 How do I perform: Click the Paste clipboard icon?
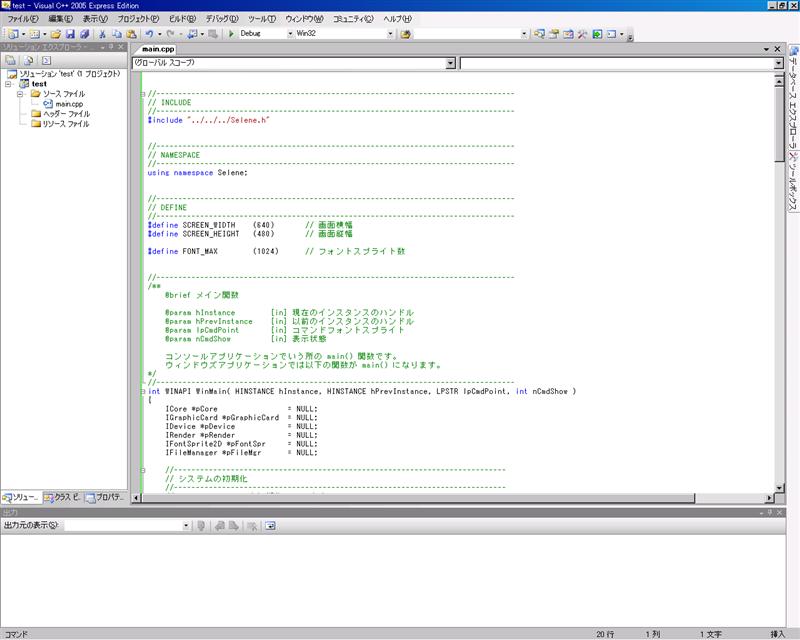[131, 34]
